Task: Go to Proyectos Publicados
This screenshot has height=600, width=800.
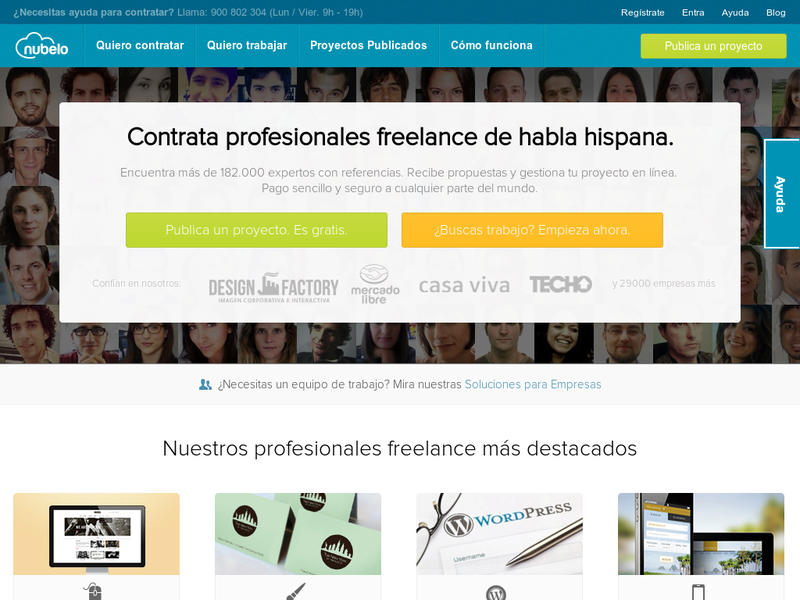Action: point(368,45)
